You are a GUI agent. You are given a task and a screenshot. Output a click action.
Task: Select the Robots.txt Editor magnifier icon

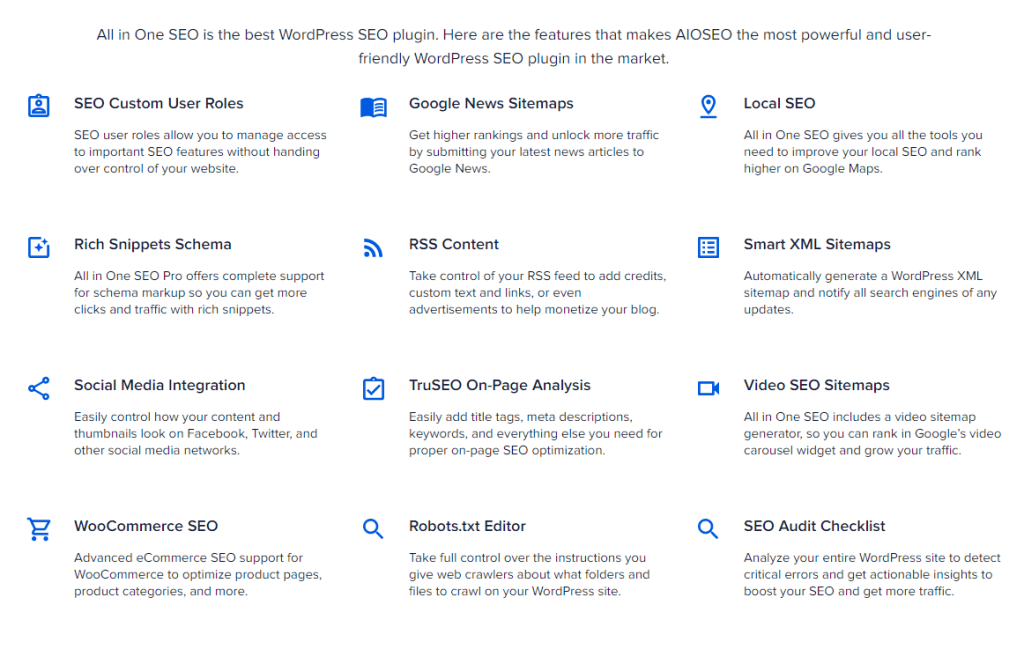tap(373, 527)
